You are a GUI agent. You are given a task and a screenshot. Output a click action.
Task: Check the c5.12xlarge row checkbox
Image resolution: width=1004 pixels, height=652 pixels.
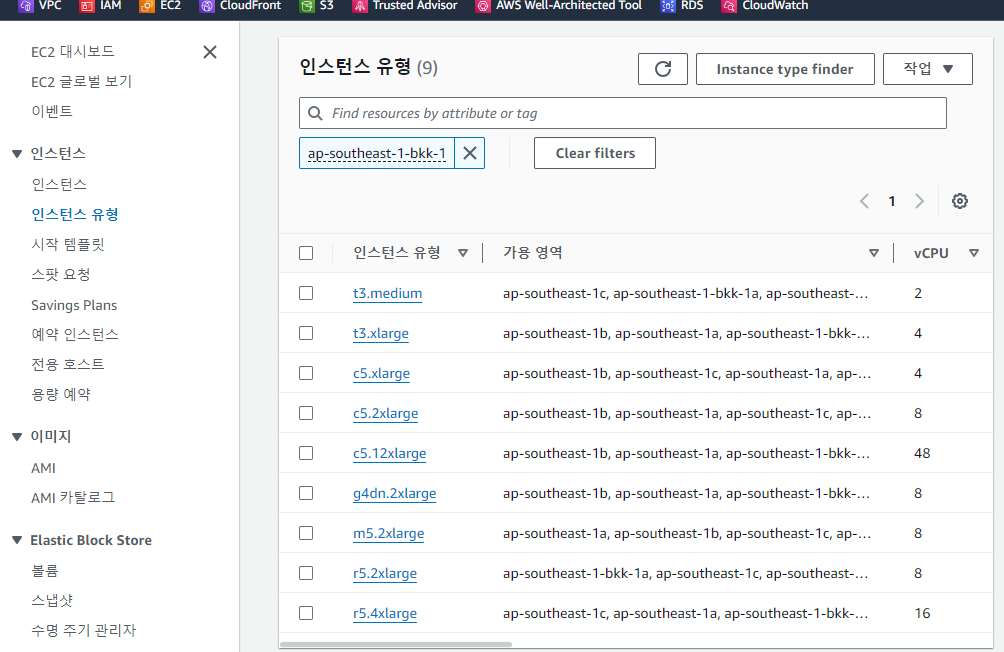[306, 453]
